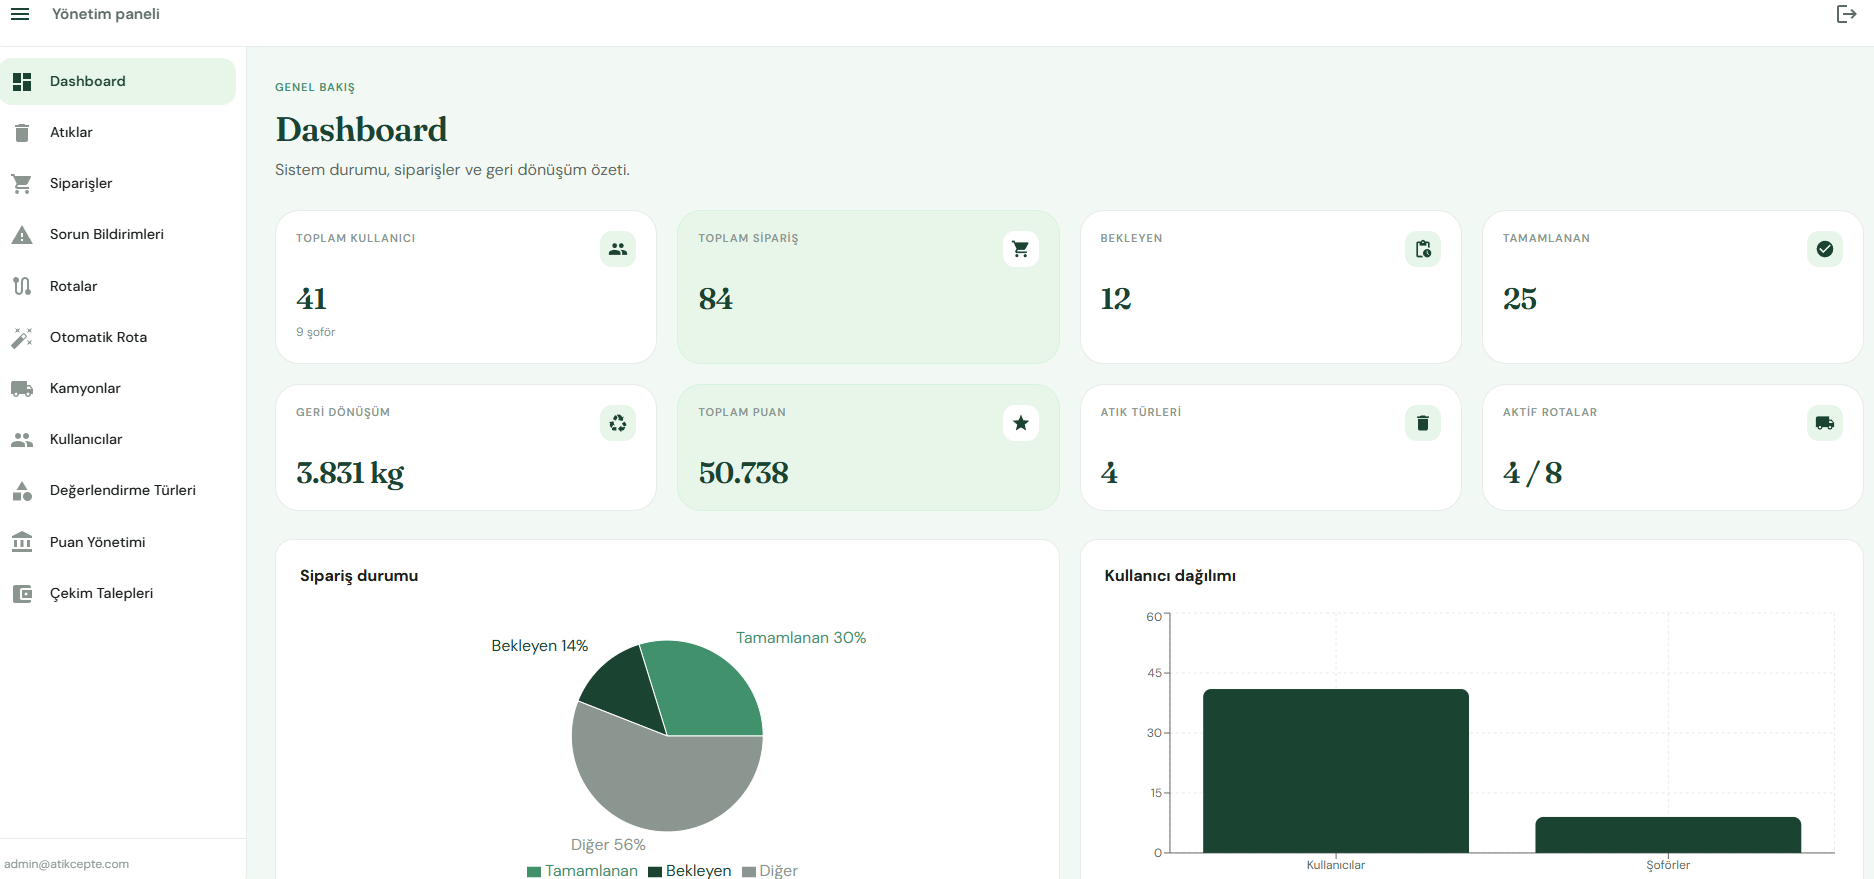Open the Otomatik Rota page
The width and height of the screenshot is (1874, 879).
(x=118, y=337)
